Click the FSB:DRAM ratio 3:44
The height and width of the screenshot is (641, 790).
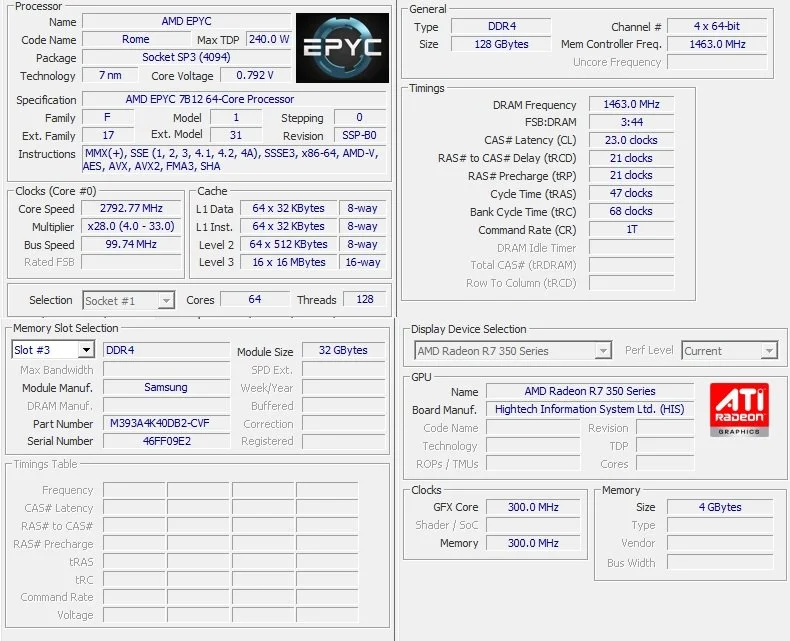tap(631, 122)
